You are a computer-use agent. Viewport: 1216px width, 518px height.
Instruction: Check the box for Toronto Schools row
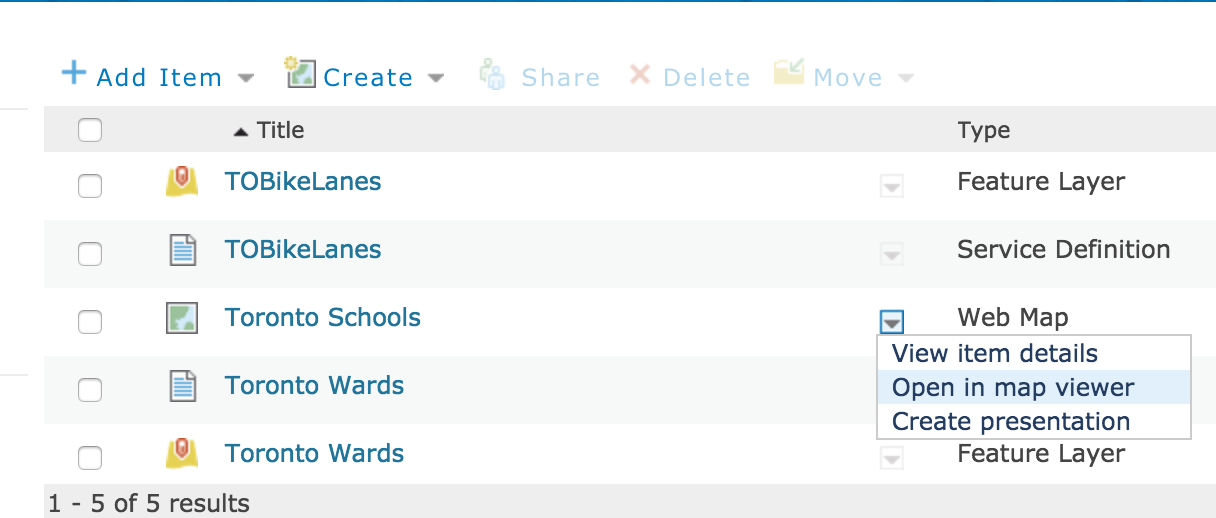[90, 321]
